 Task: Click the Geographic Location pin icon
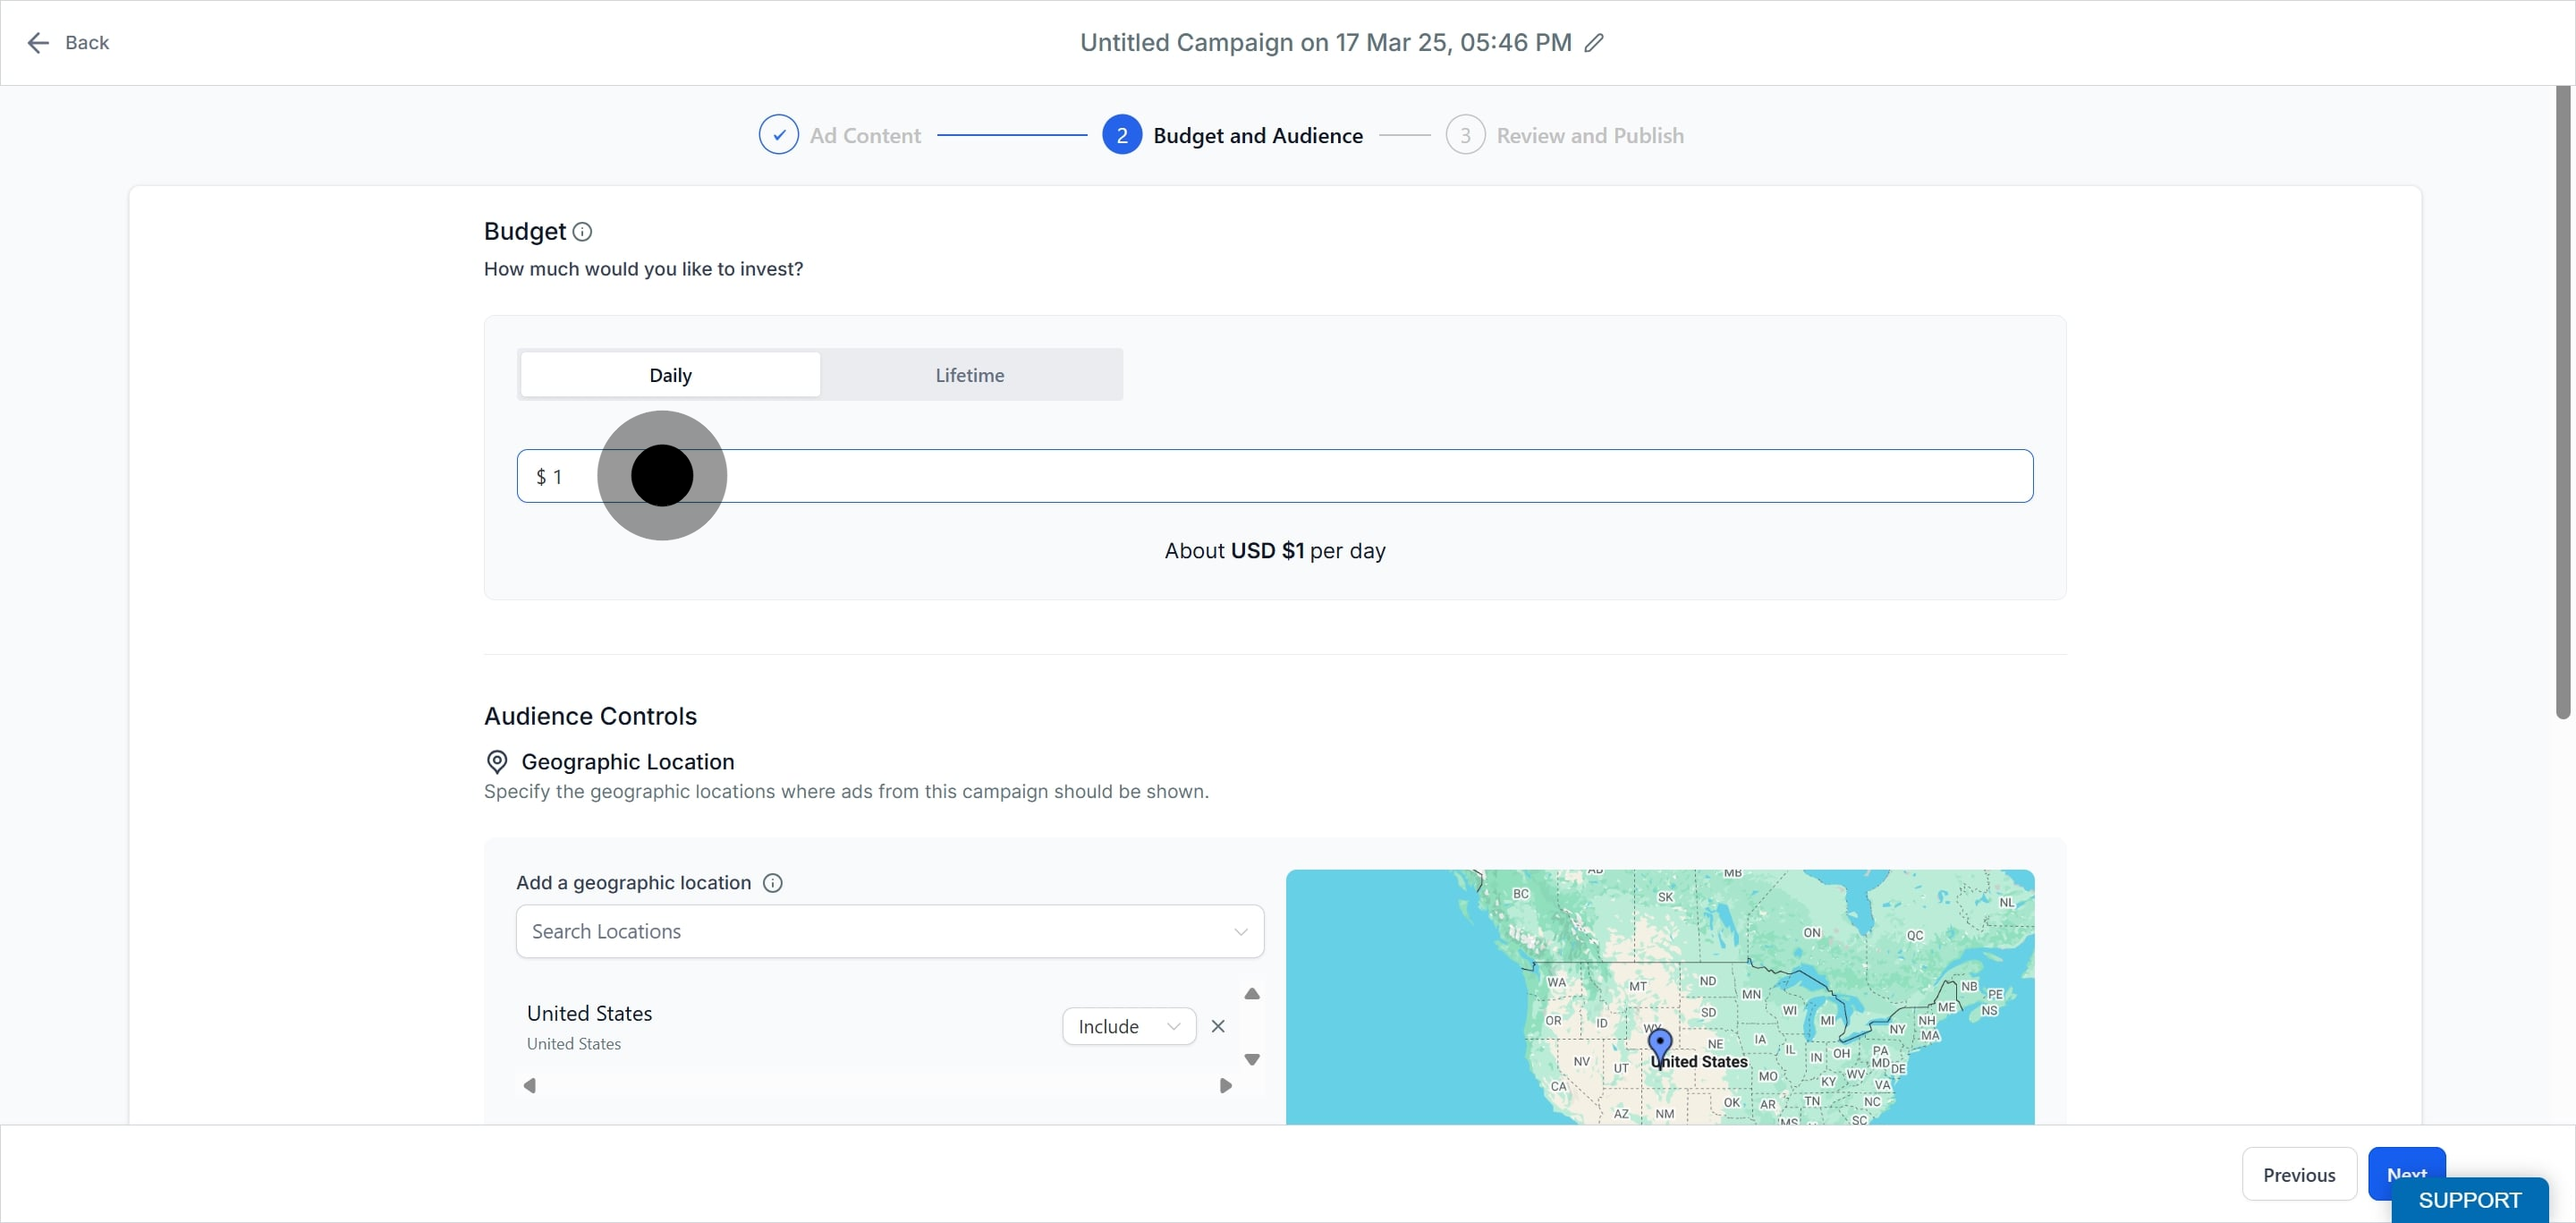pos(496,762)
